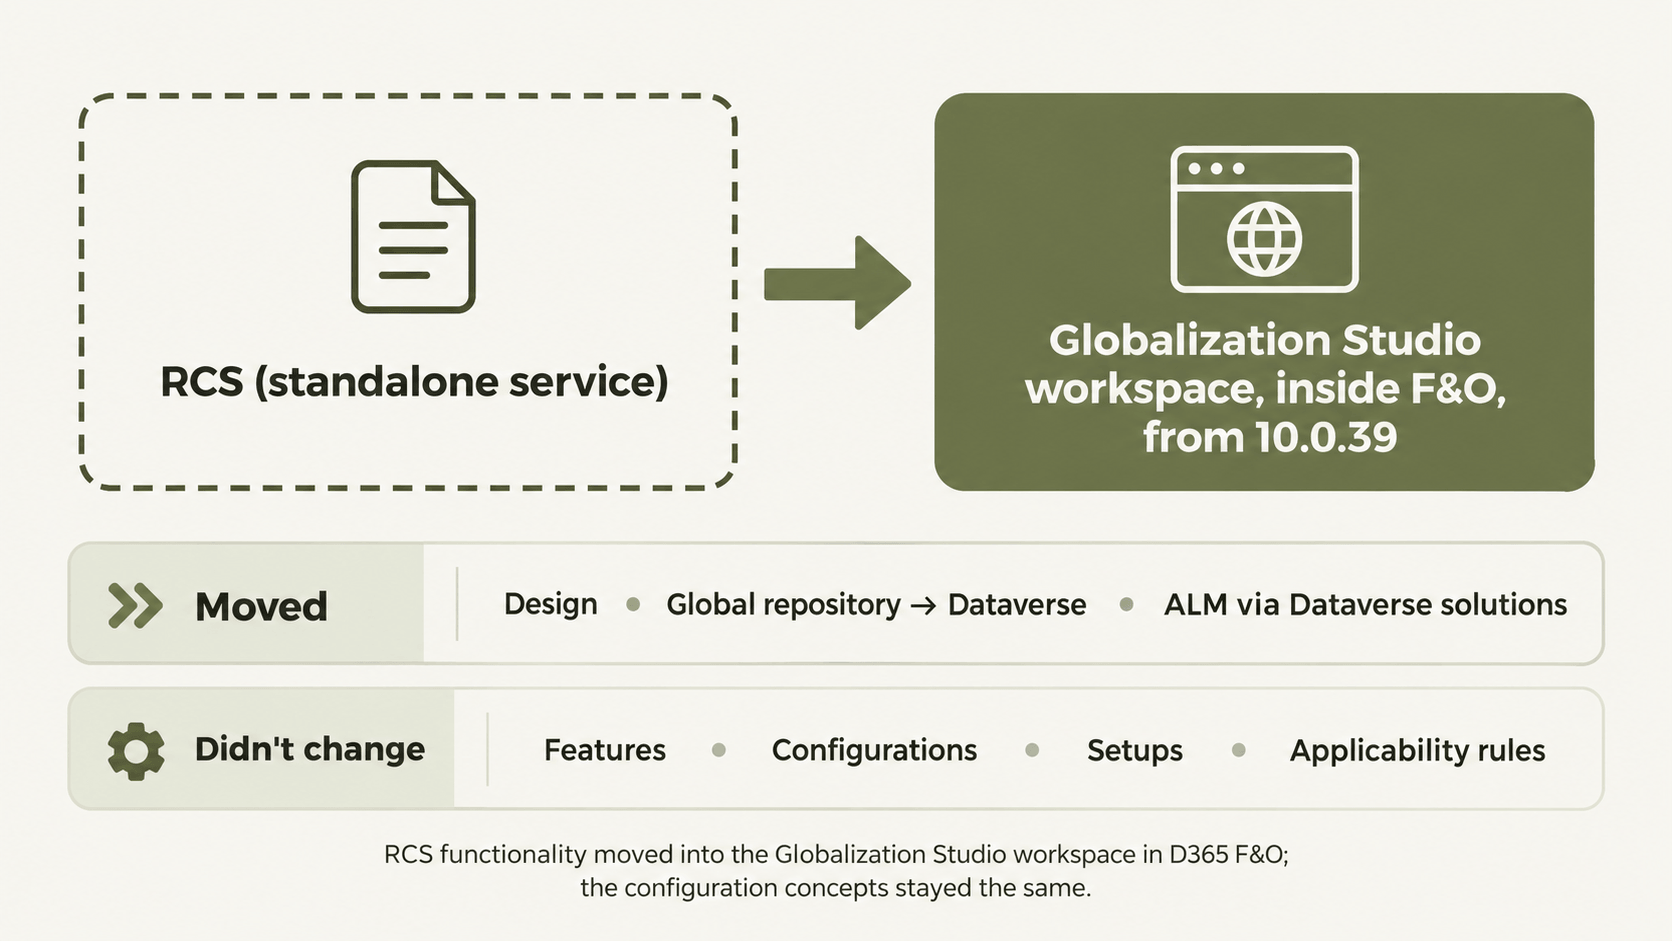Click the gear icon beside Didn't change
The height and width of the screenshot is (941, 1672).
tap(136, 750)
